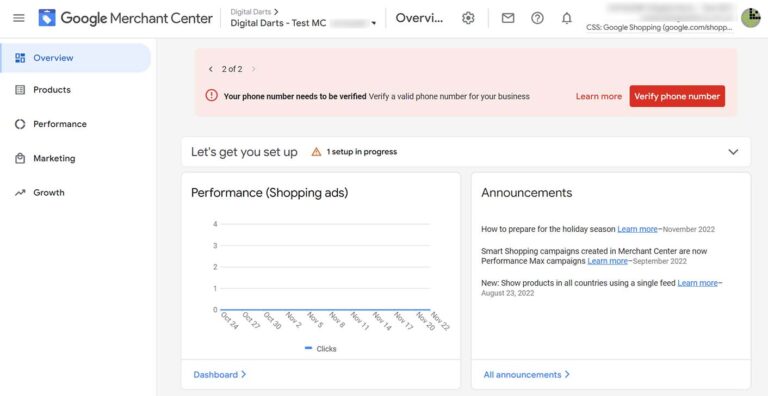Click the Digital Darts breadcrumb
Screen dimensions: 768x396
click(x=251, y=12)
